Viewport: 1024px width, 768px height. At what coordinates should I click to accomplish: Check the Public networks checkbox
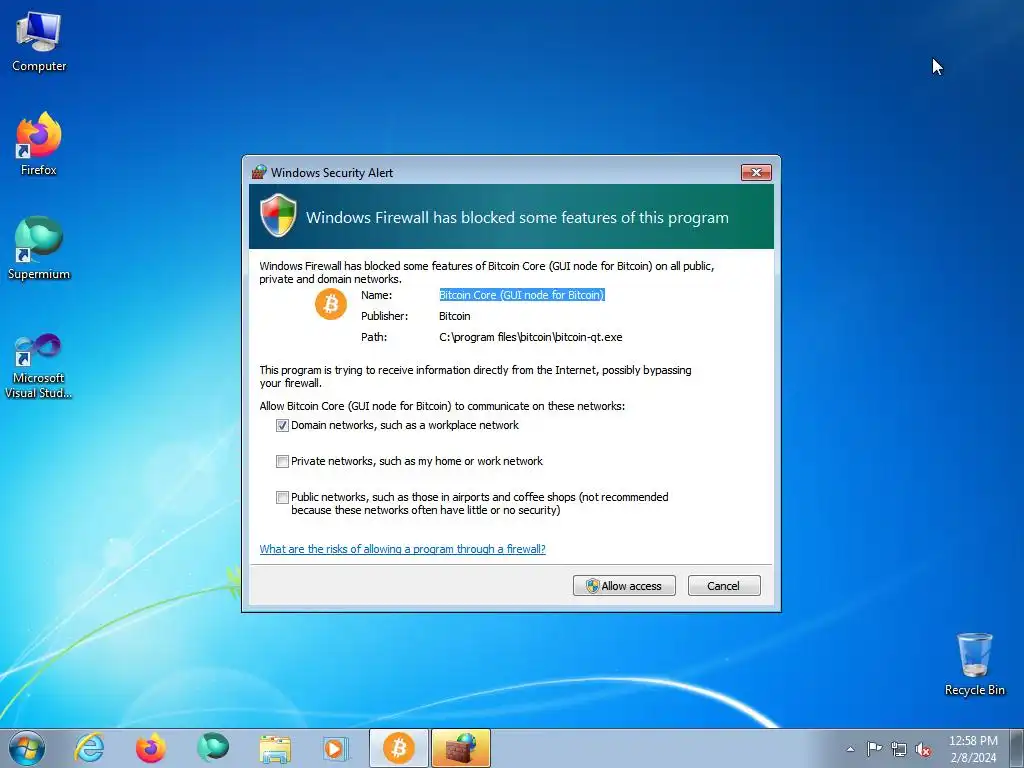point(282,498)
